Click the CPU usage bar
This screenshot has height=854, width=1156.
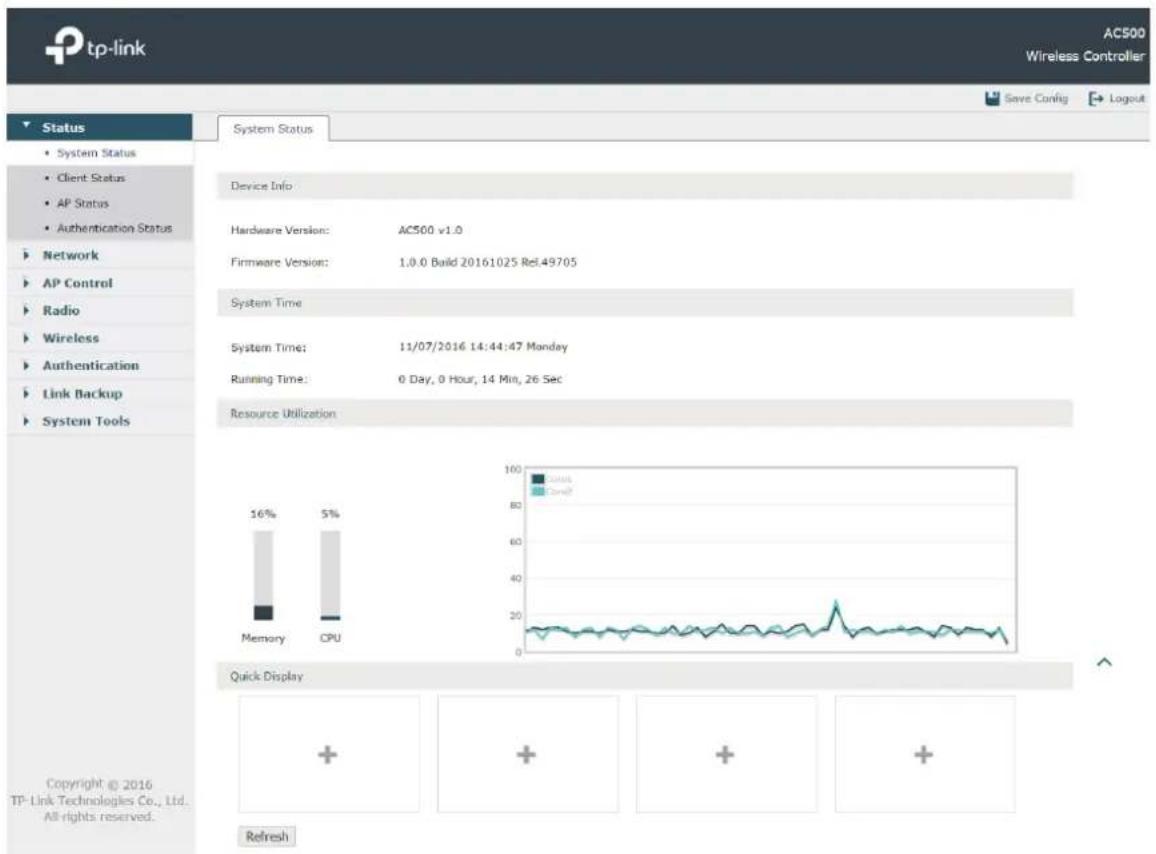(330, 575)
